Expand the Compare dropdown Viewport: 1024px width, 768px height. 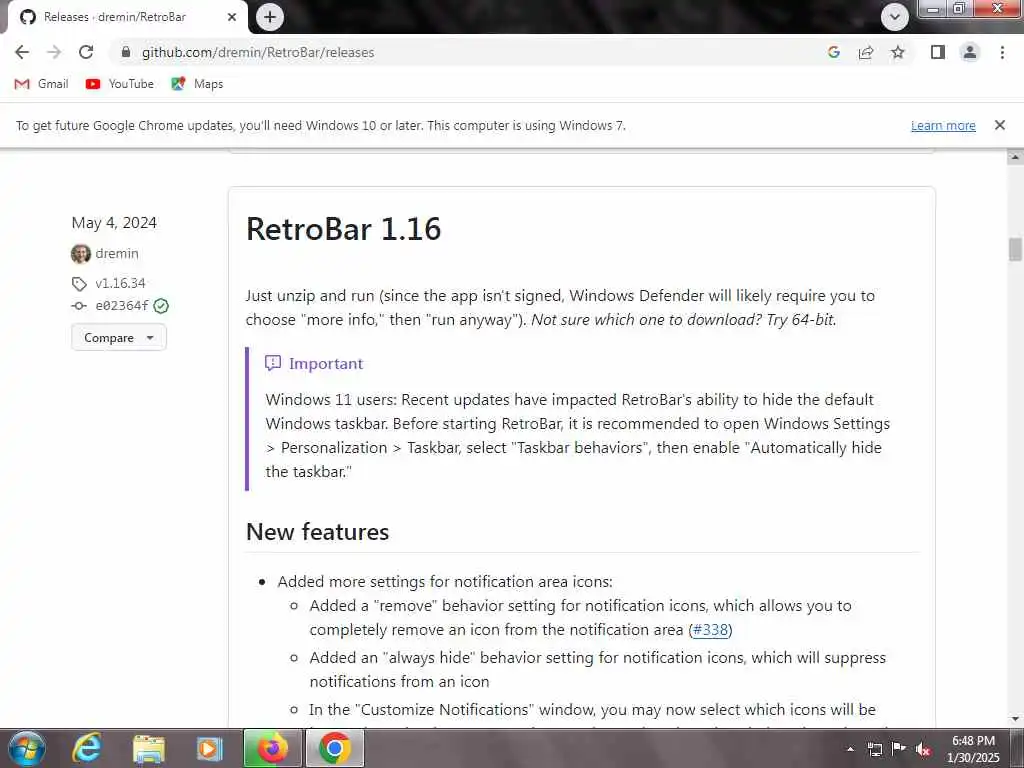coord(119,338)
